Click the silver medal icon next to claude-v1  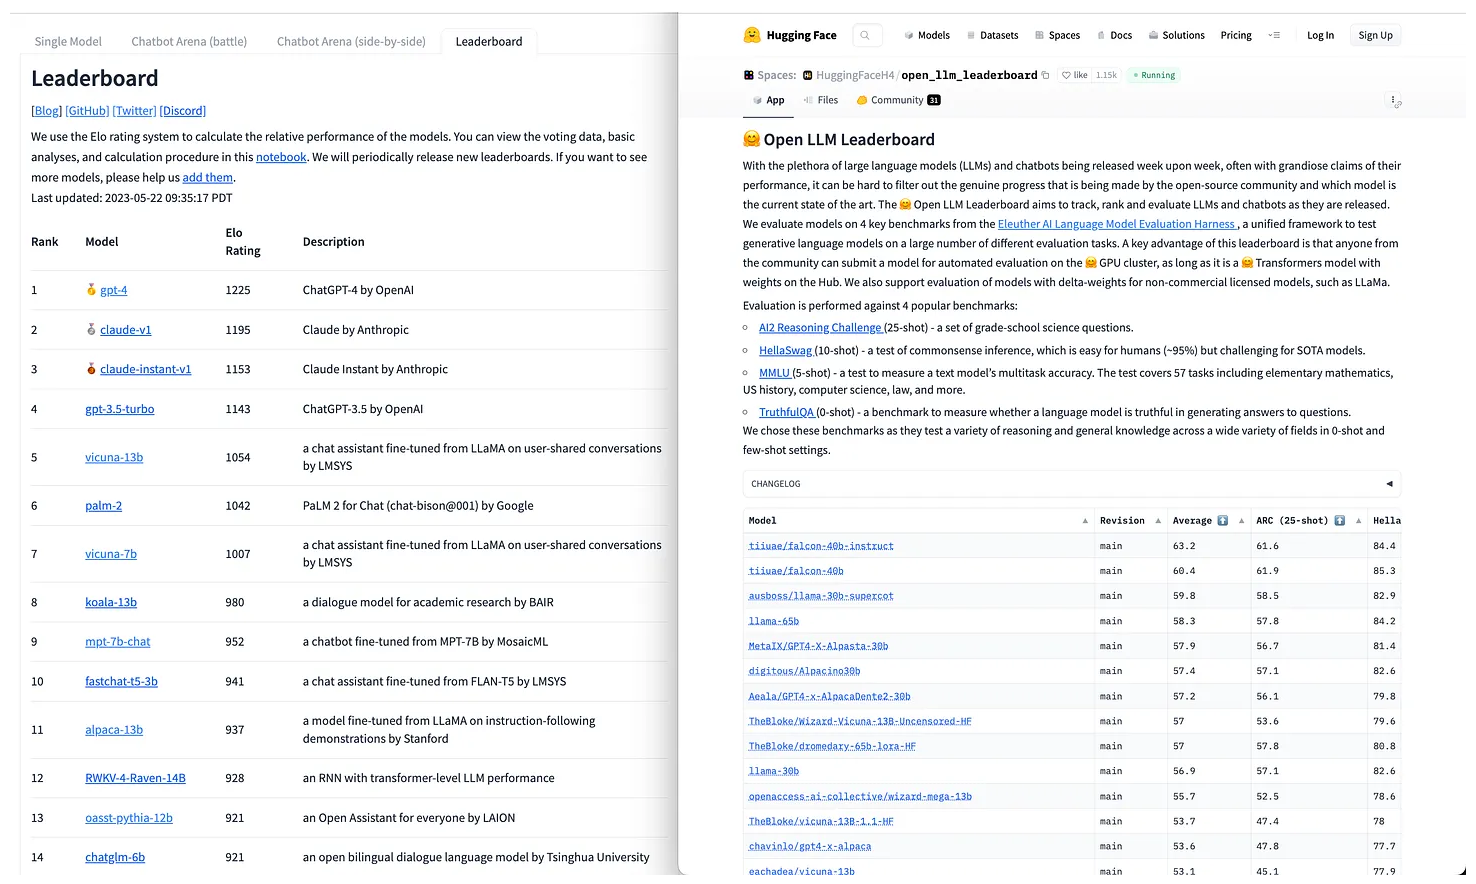click(x=92, y=329)
